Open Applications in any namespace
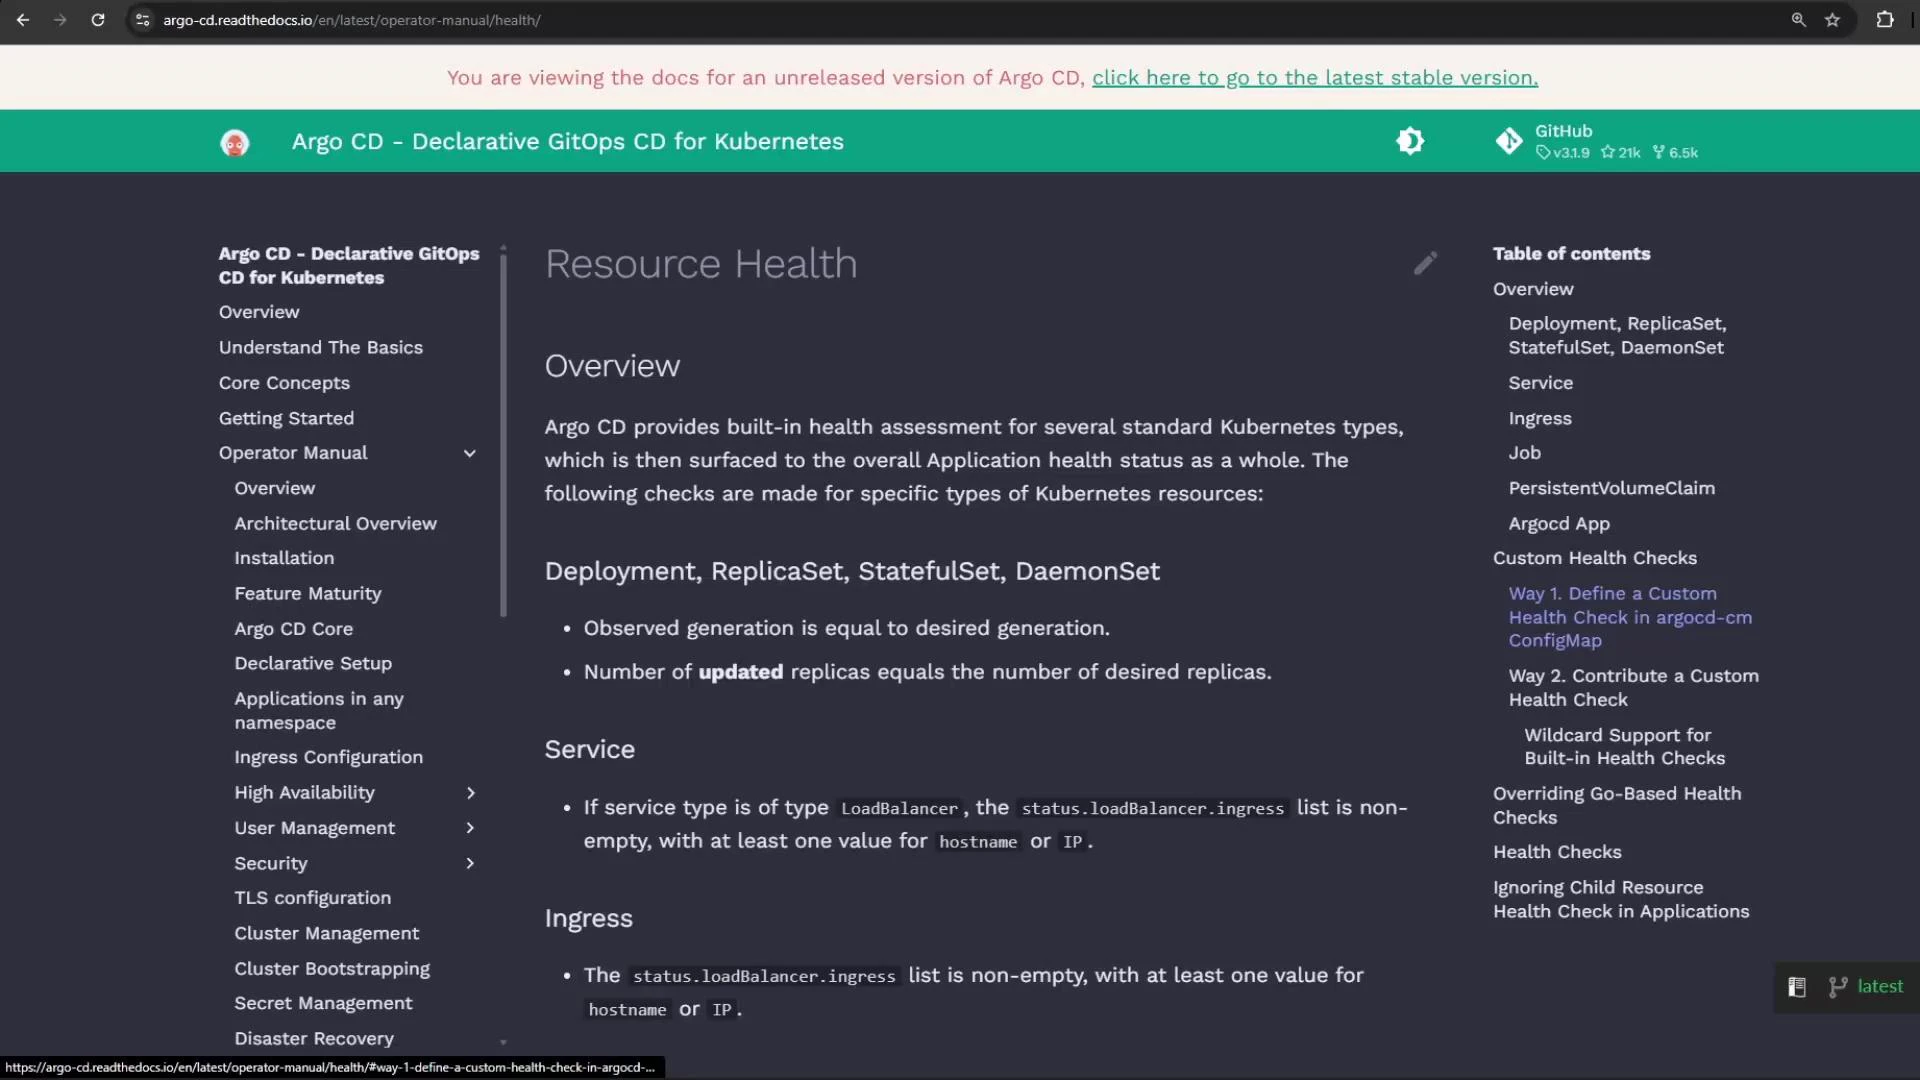Viewport: 1920px width, 1080px height. [x=319, y=711]
